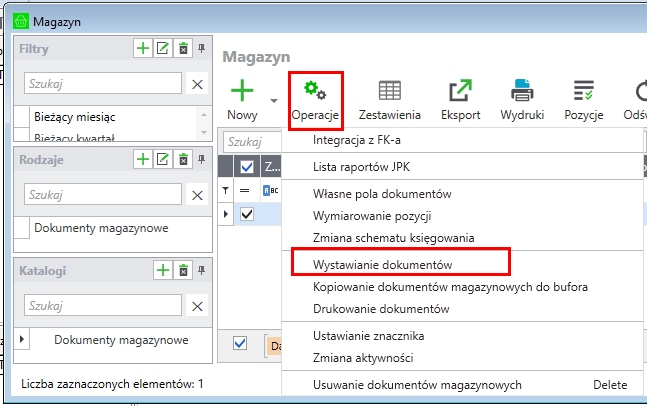This screenshot has height=406, width=647.
Task: Open dropdown arrow next to Nowy
Action: pyautogui.click(x=273, y=100)
